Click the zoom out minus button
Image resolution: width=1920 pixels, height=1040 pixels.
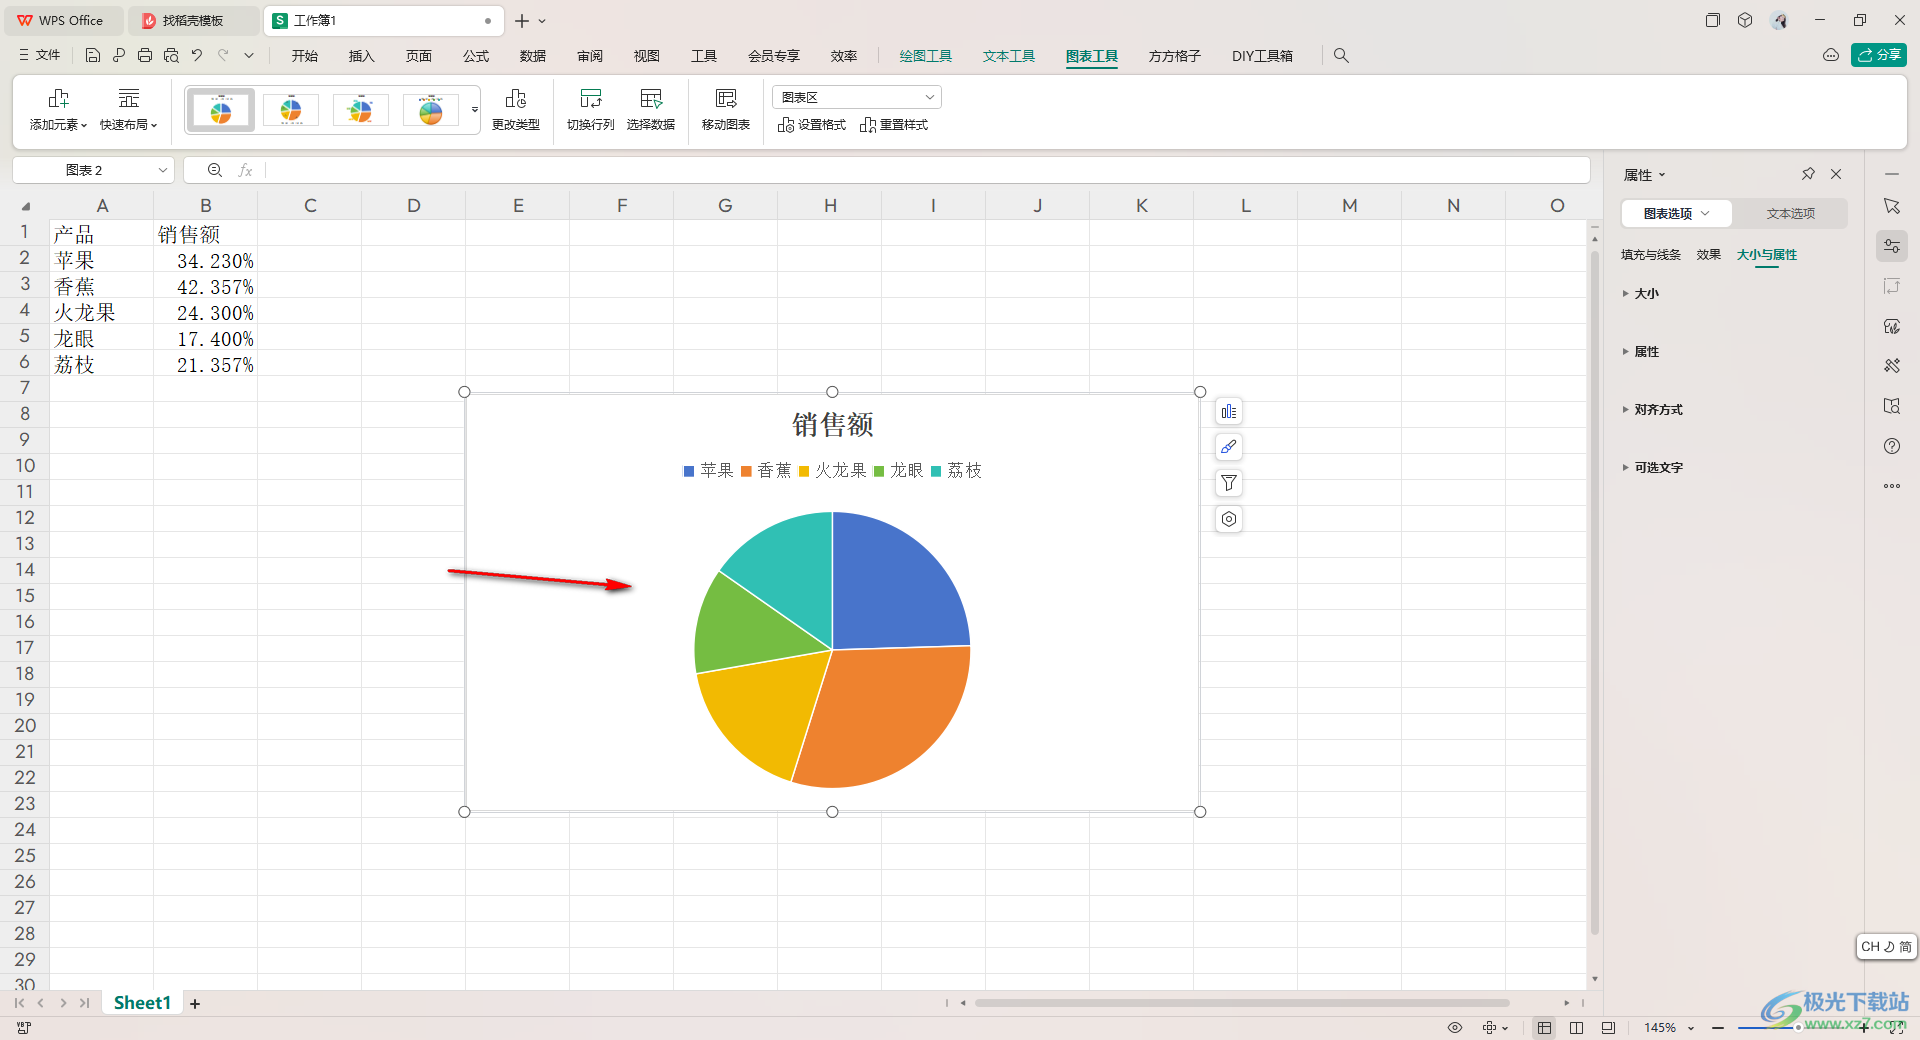(1717, 1028)
